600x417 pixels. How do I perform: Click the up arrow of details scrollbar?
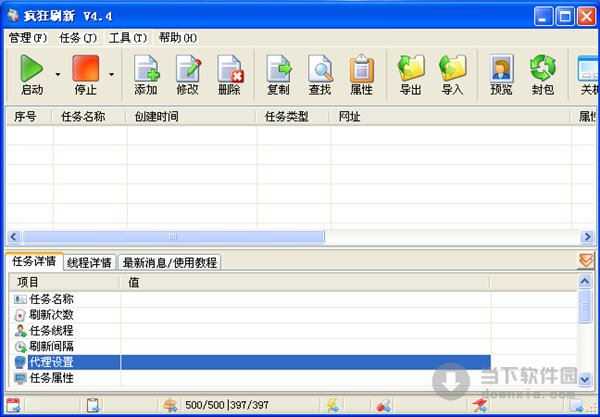pos(585,282)
